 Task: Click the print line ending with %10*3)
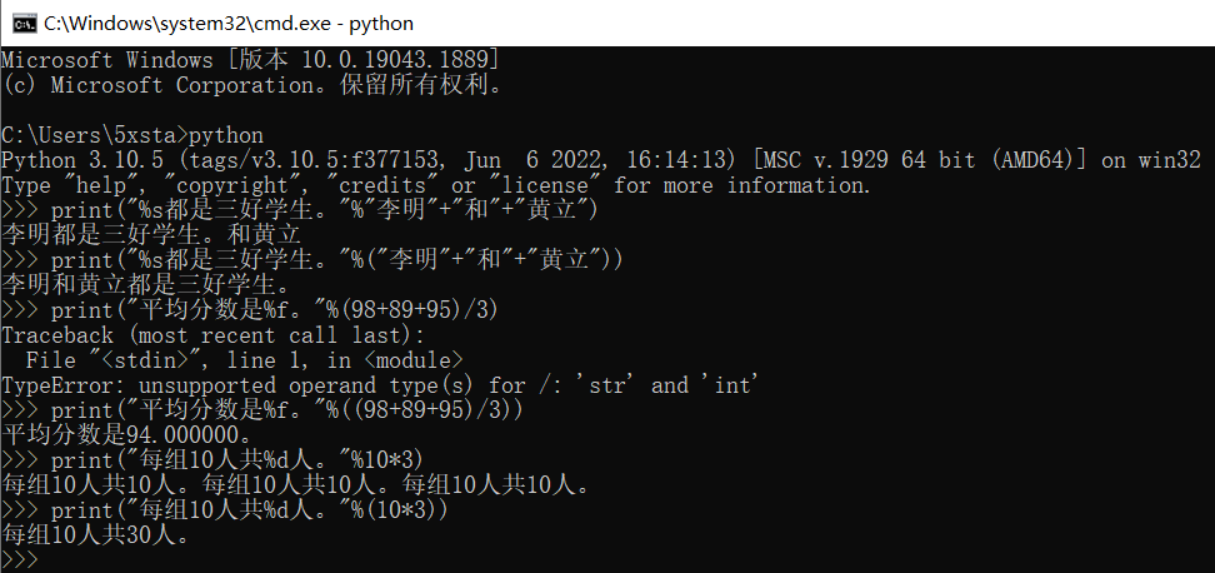click(213, 460)
